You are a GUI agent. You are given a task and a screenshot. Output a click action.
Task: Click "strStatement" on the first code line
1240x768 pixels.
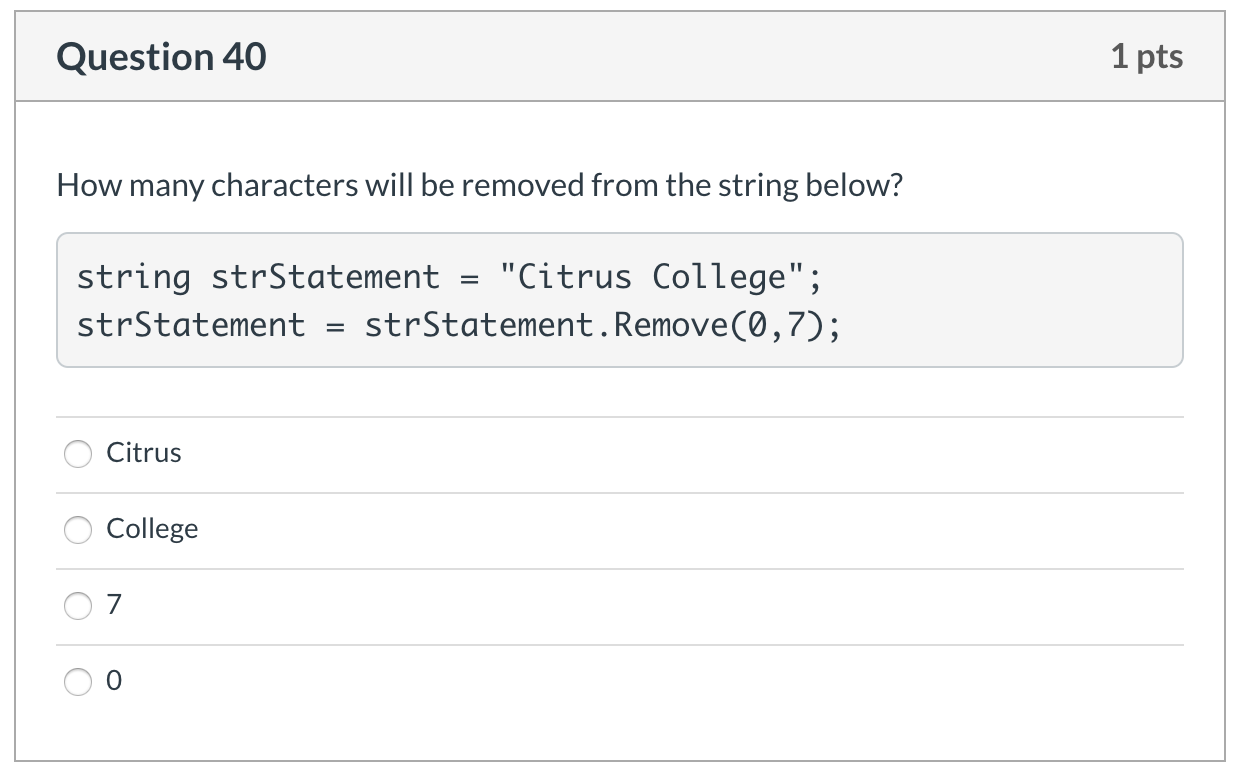(325, 276)
